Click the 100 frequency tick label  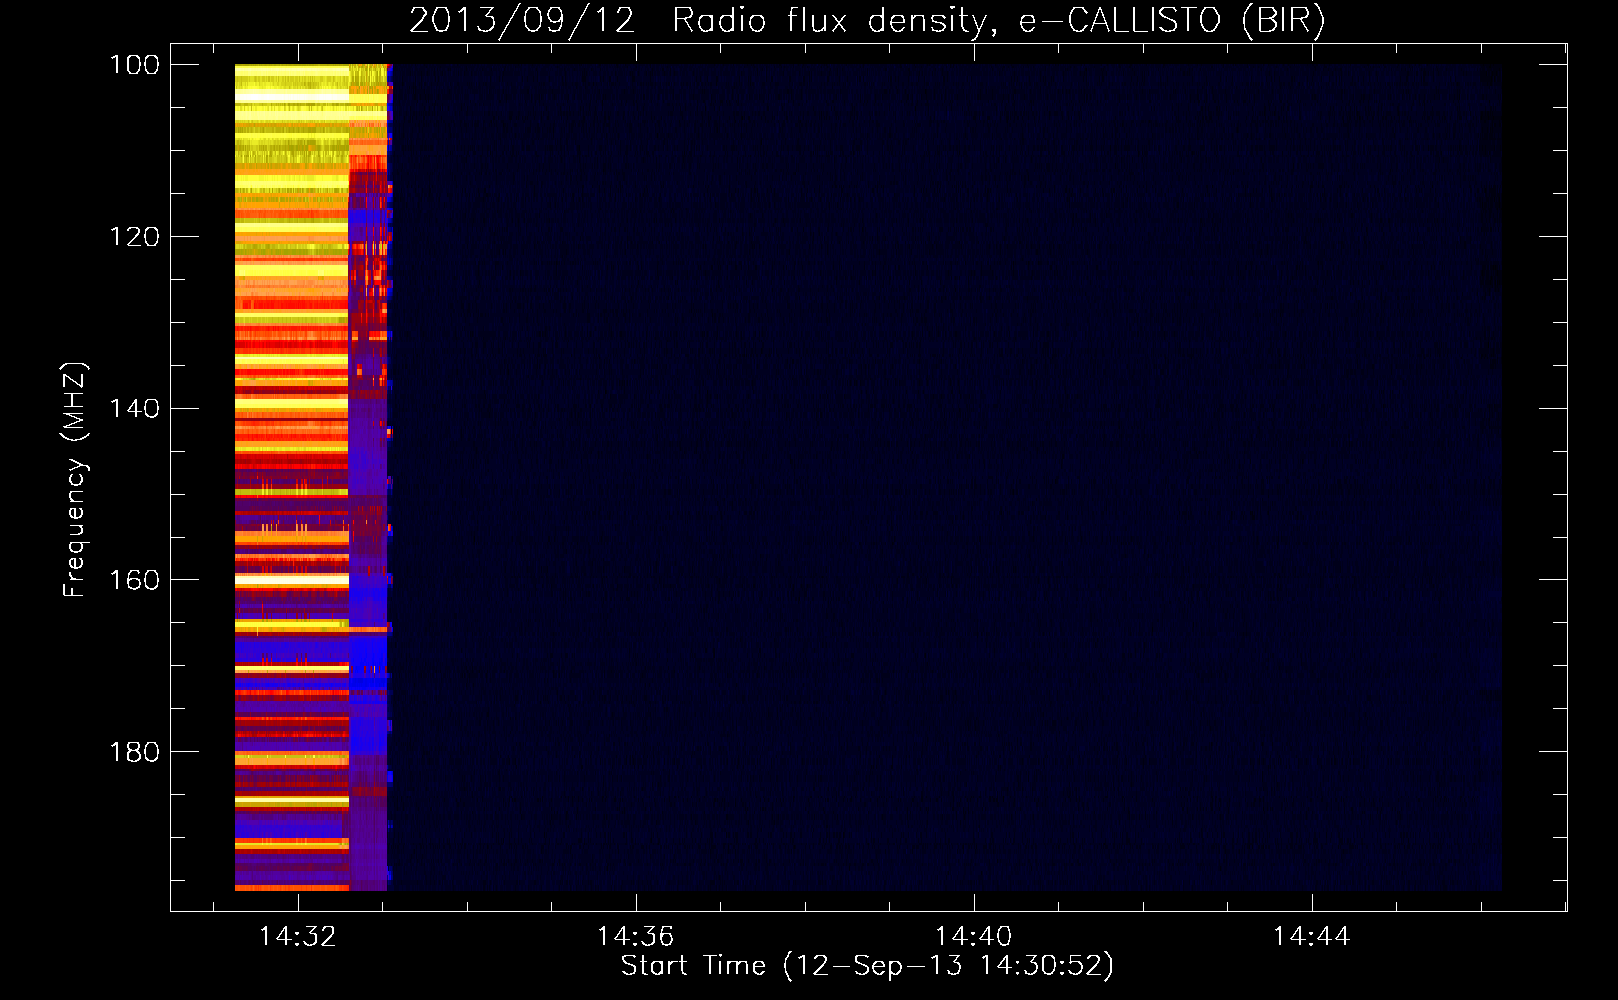click(135, 65)
